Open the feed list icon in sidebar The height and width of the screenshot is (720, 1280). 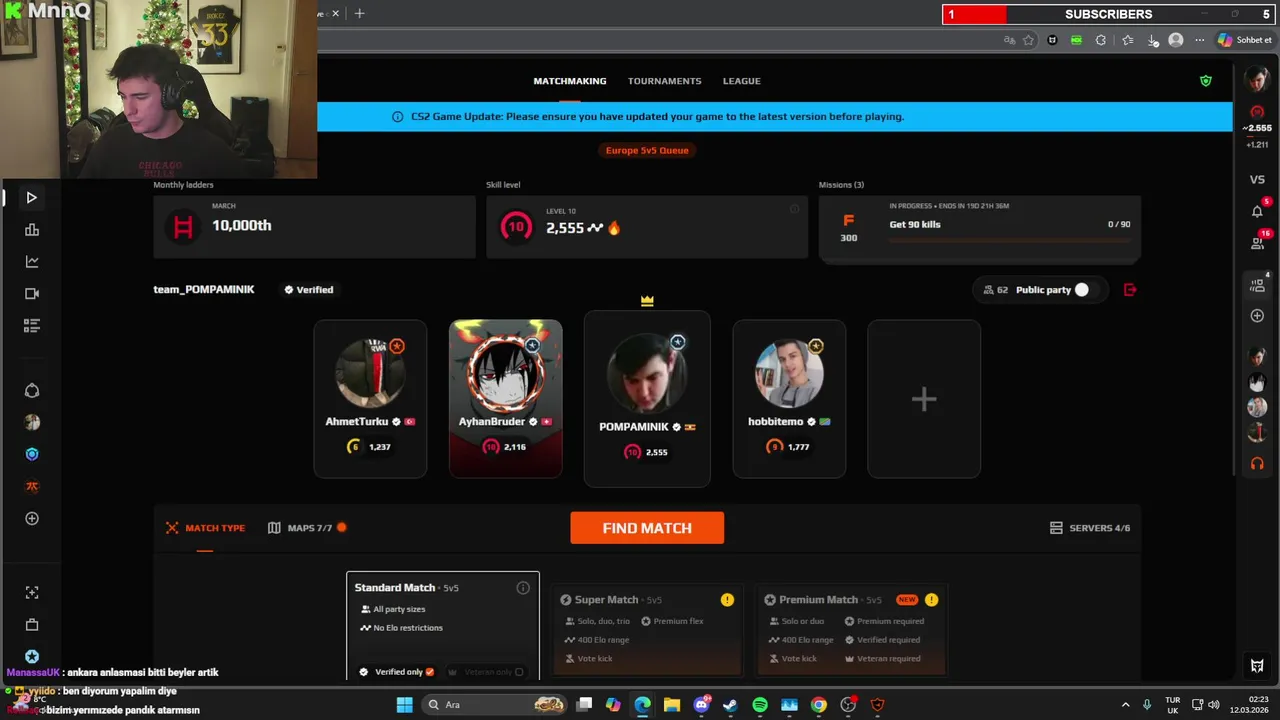32,326
